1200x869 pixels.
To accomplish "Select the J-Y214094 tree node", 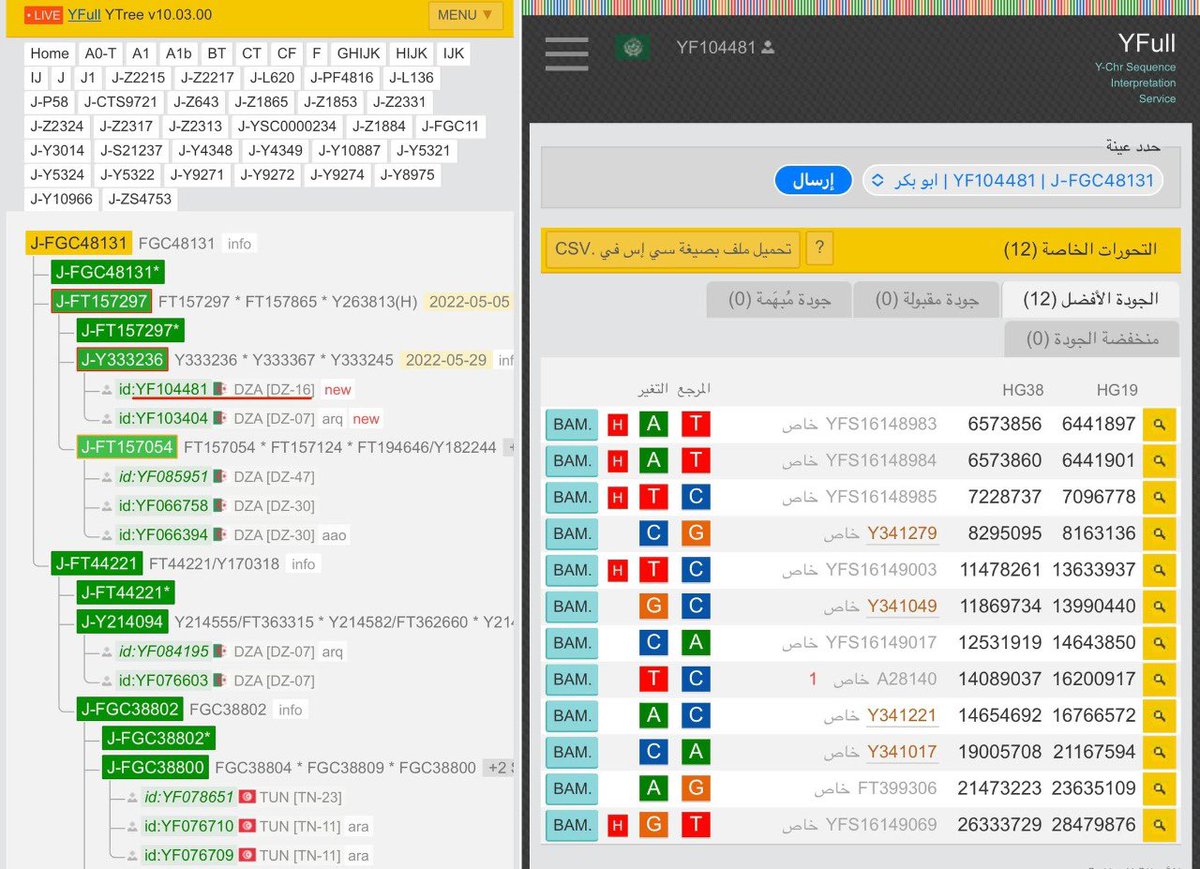I will (123, 622).
